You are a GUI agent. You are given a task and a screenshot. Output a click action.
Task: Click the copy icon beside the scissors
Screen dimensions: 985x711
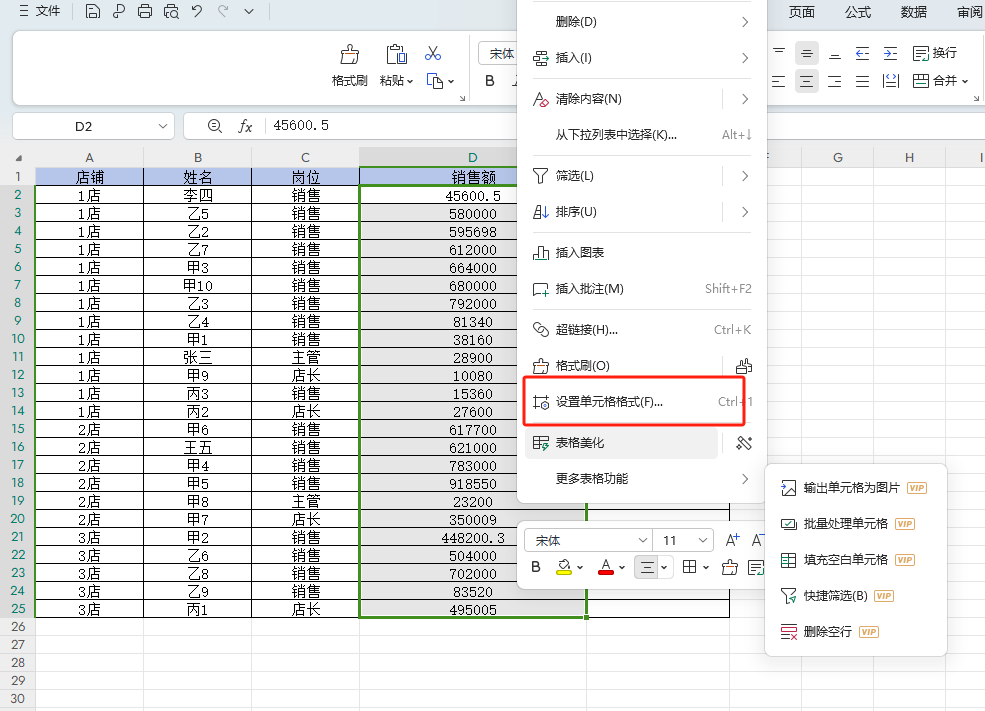(x=435, y=81)
